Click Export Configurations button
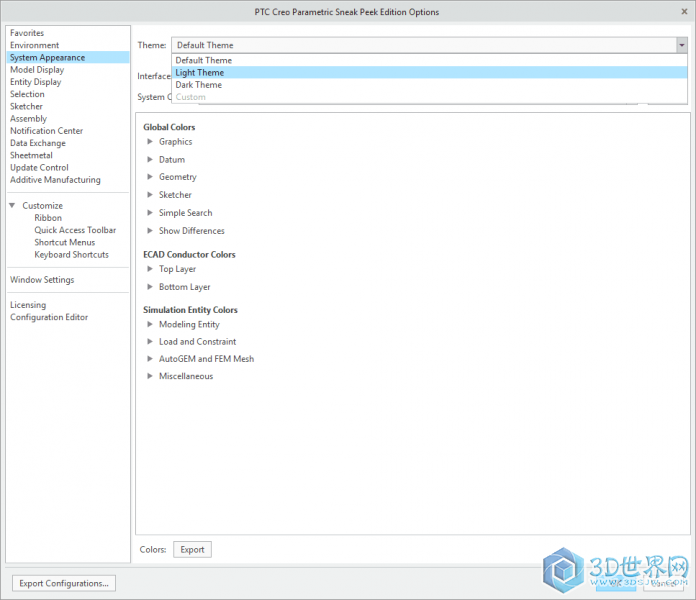 point(64,583)
